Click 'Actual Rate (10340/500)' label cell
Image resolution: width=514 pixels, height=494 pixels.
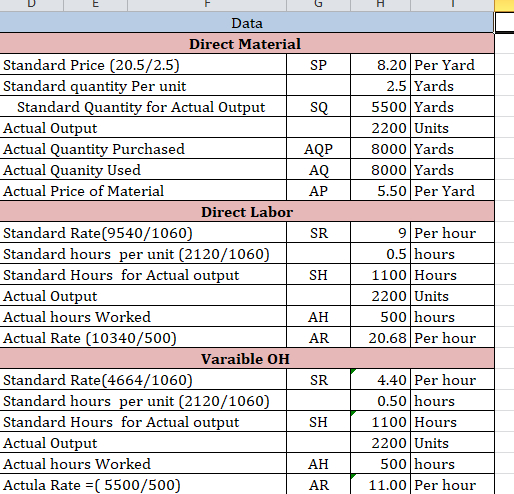point(143,338)
